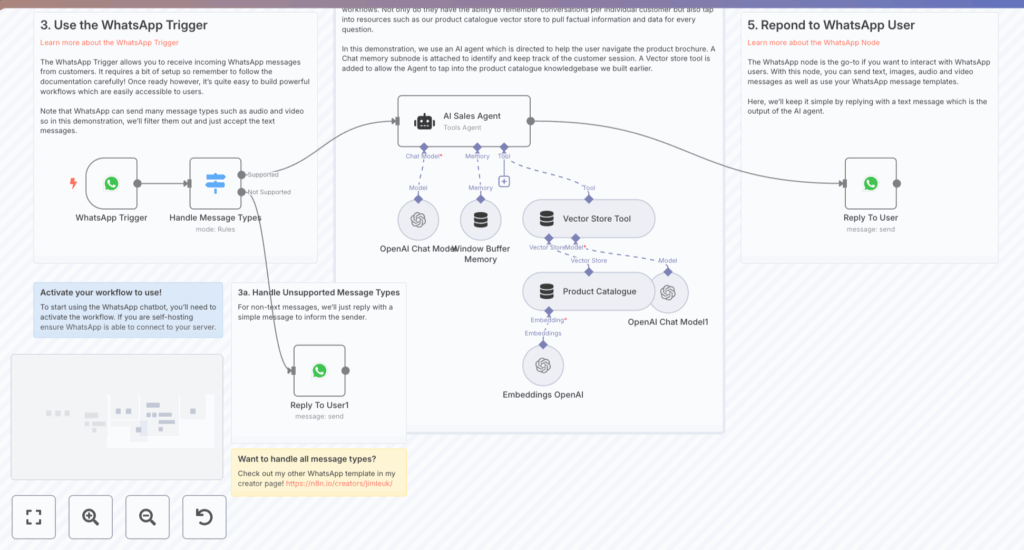Image resolution: width=1024 pixels, height=550 pixels.
Task: Select the WhatsApp Trigger node
Action: pos(111,184)
